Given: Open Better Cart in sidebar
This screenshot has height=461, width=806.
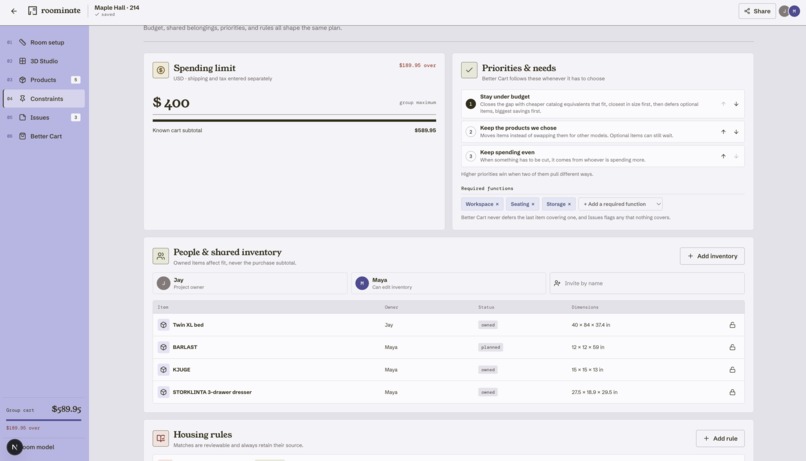Looking at the screenshot, I should click(x=44, y=136).
